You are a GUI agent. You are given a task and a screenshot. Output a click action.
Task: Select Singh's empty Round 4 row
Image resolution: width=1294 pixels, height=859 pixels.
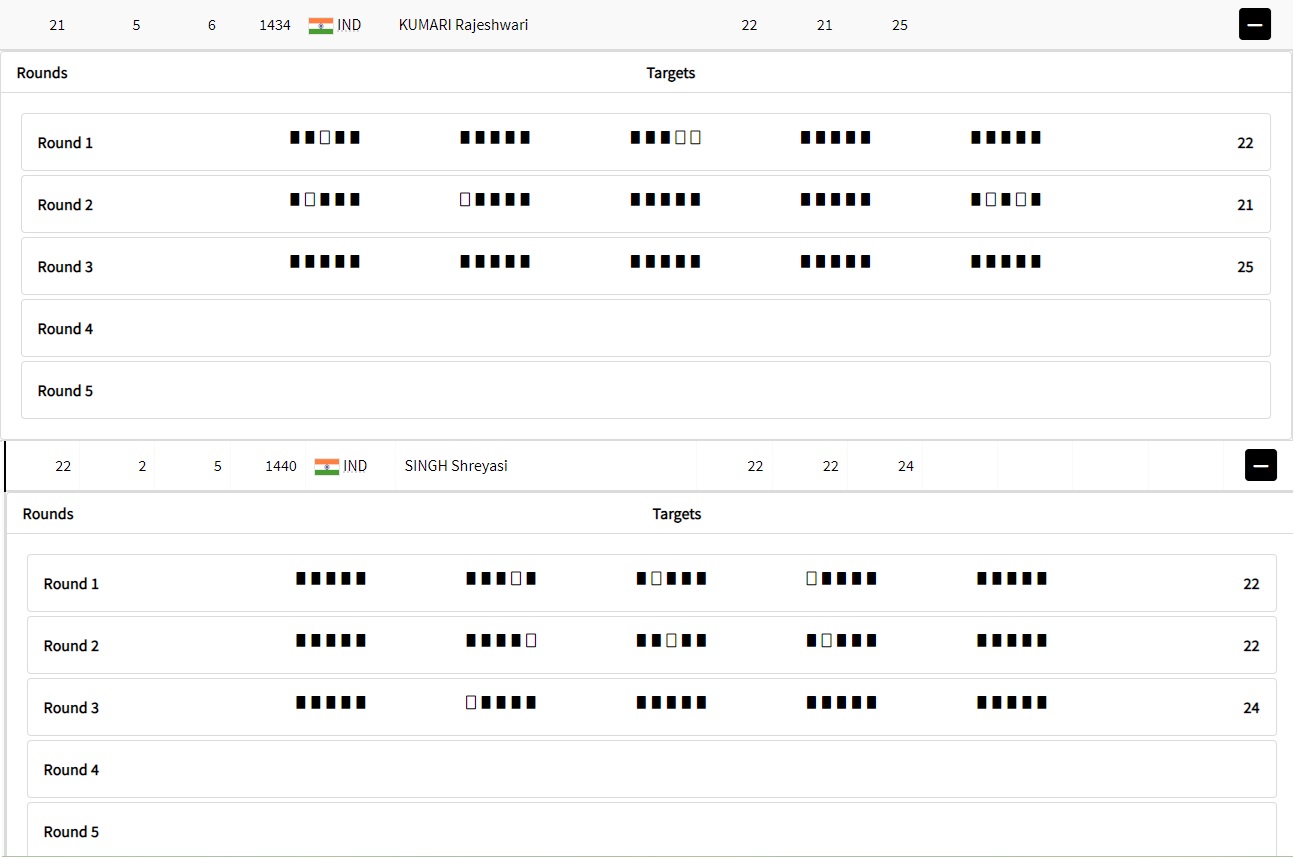651,769
